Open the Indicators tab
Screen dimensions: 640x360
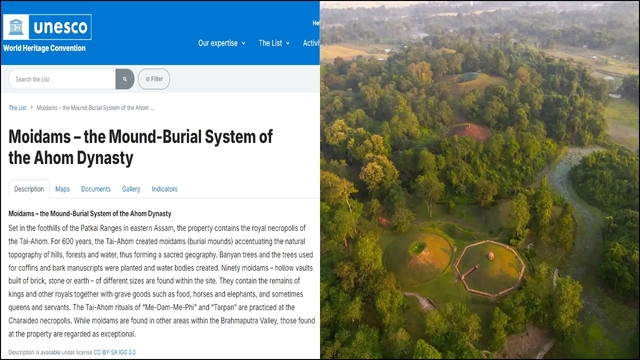[x=164, y=189]
